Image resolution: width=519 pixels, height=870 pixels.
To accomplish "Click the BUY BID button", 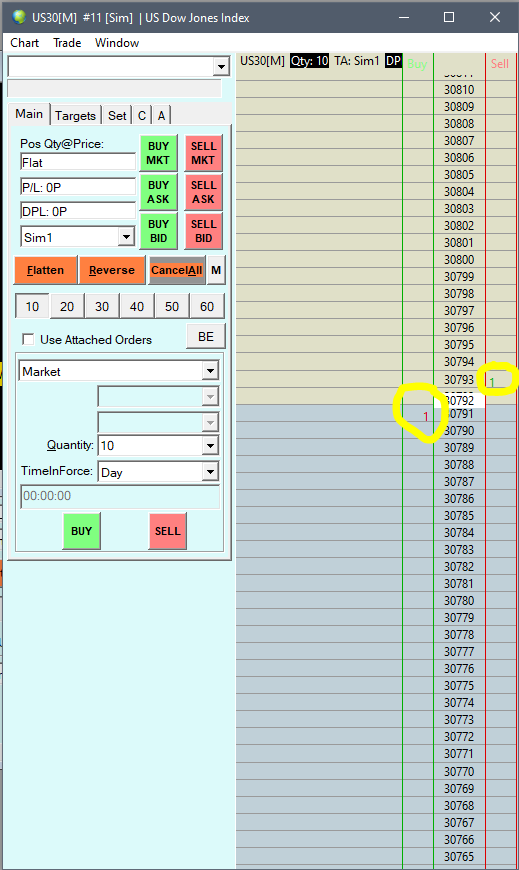I will 158,231.
